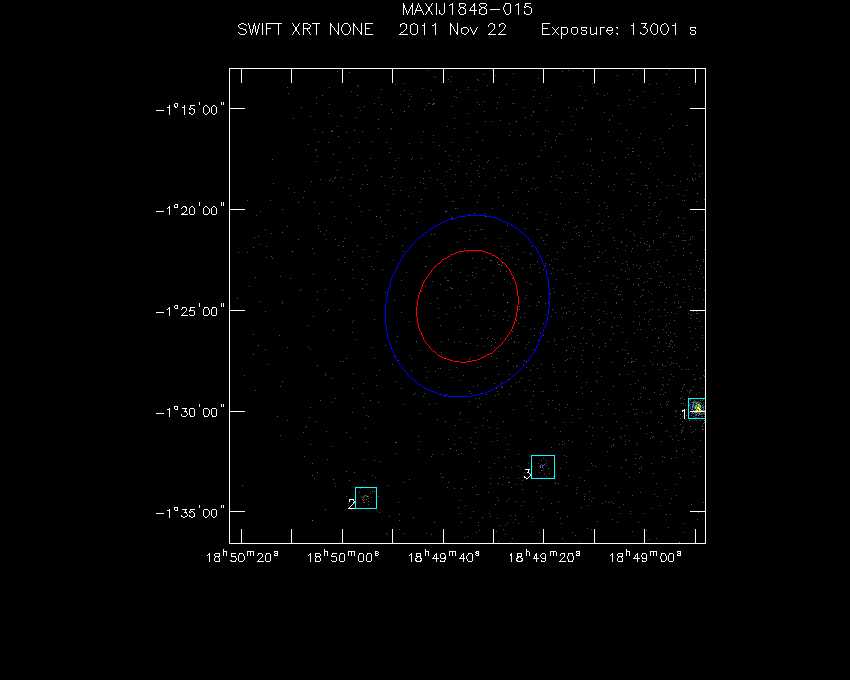
Task: Click the source number label '1'
Action: [x=684, y=414]
